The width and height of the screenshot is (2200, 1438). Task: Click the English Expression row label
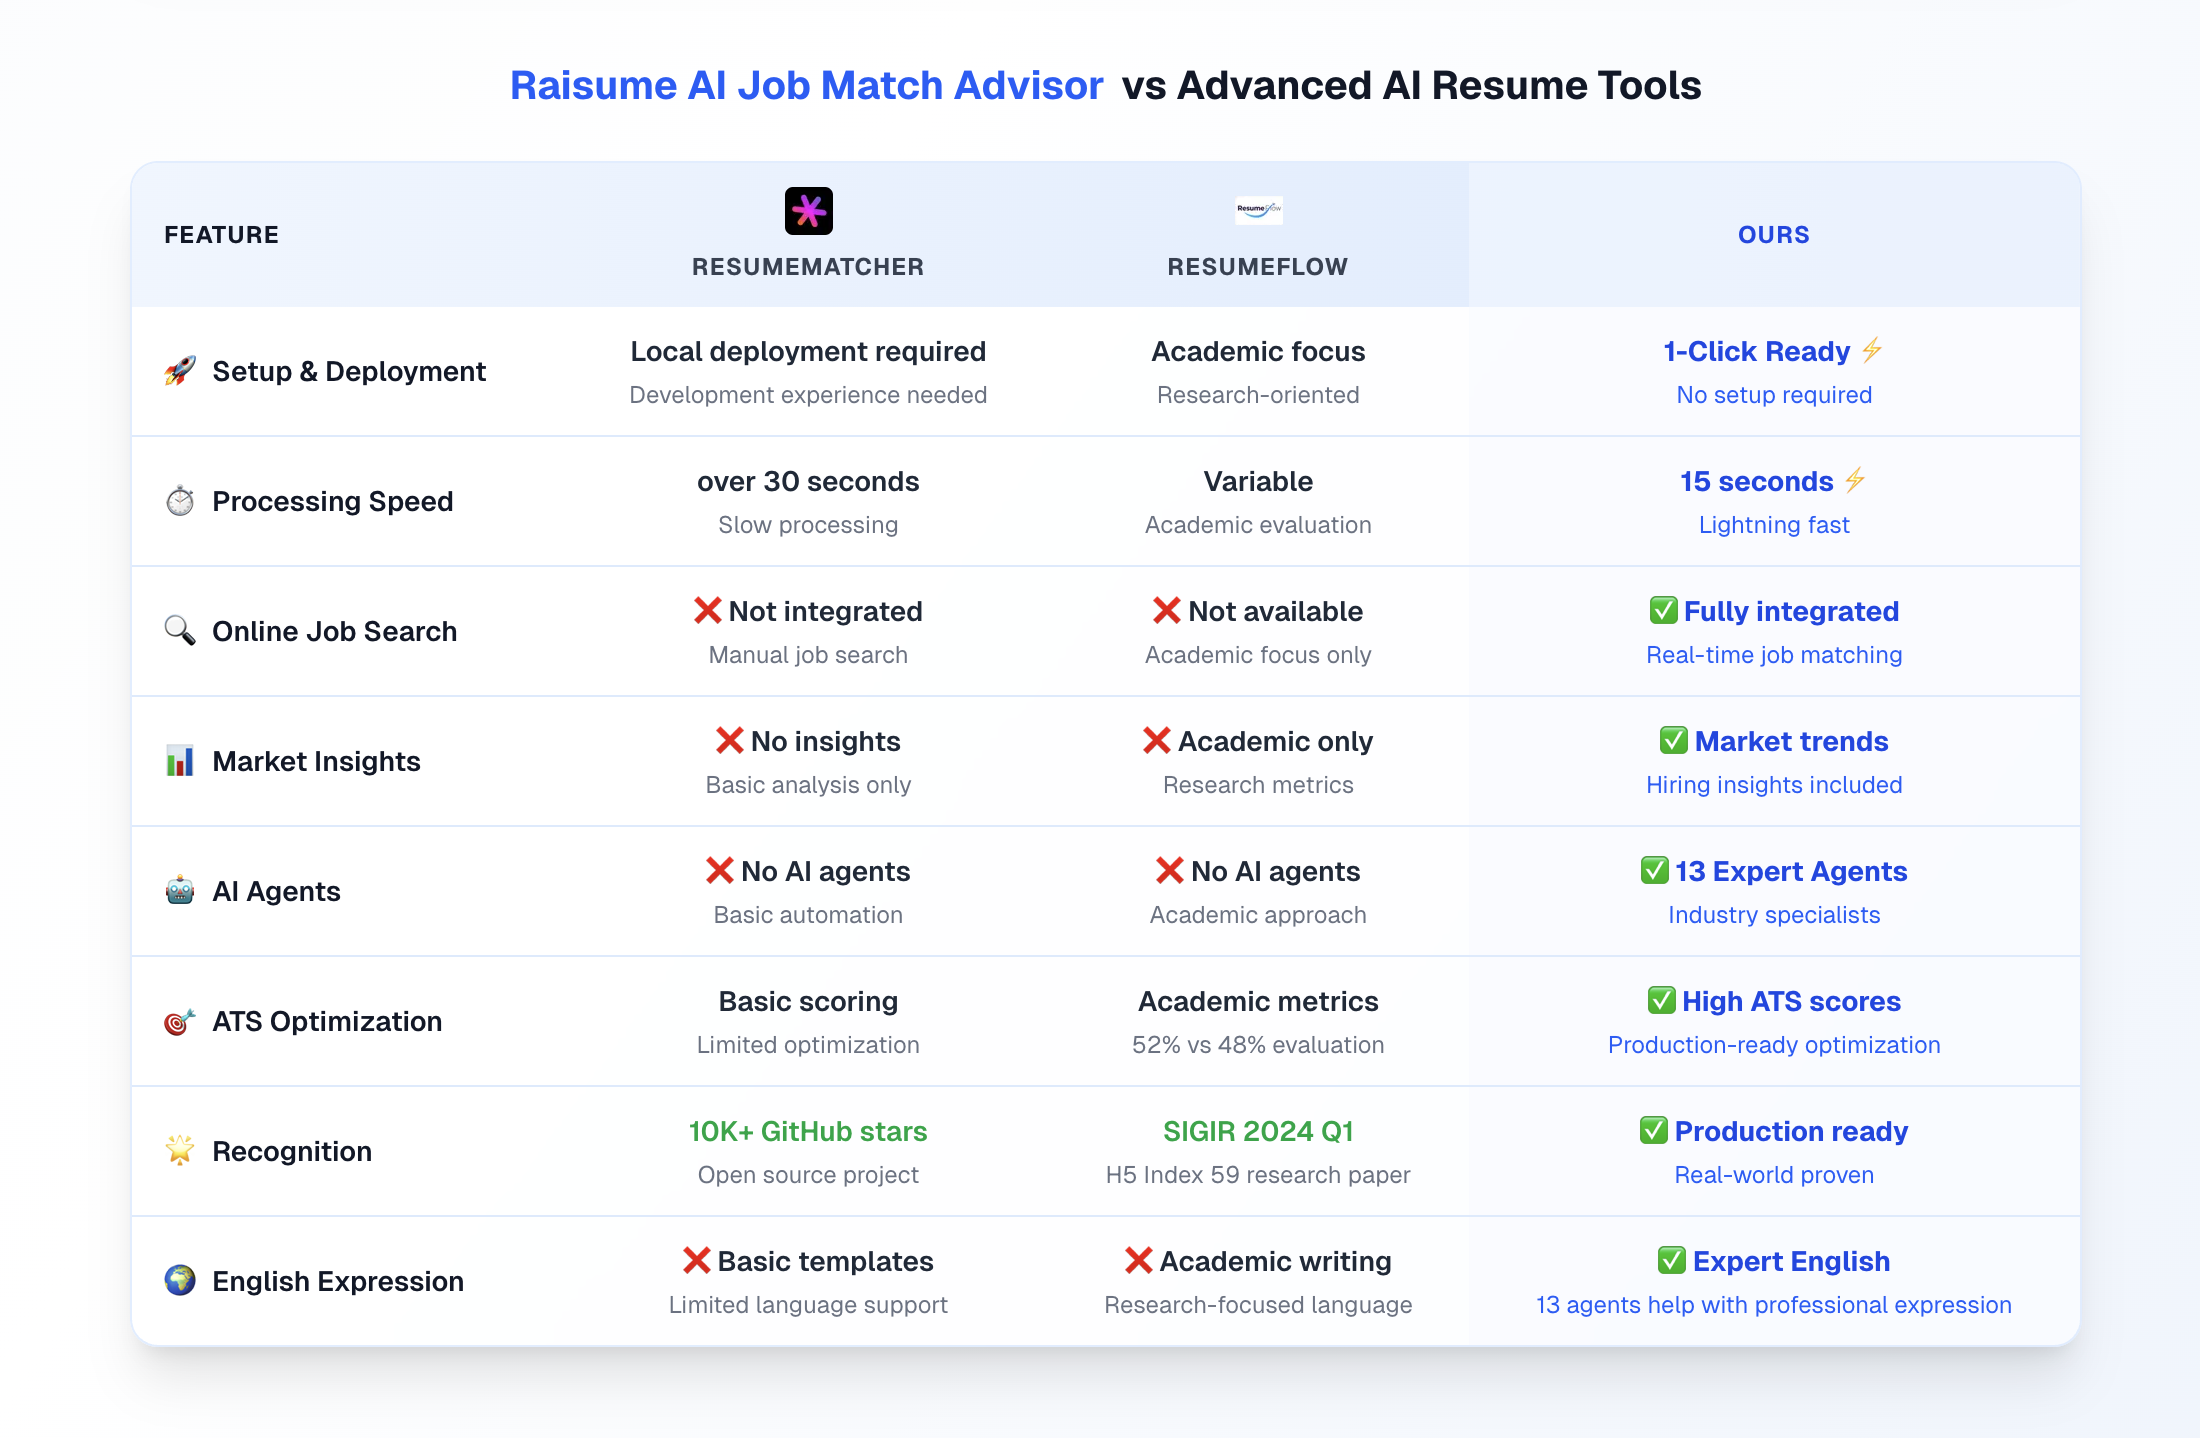point(338,1282)
